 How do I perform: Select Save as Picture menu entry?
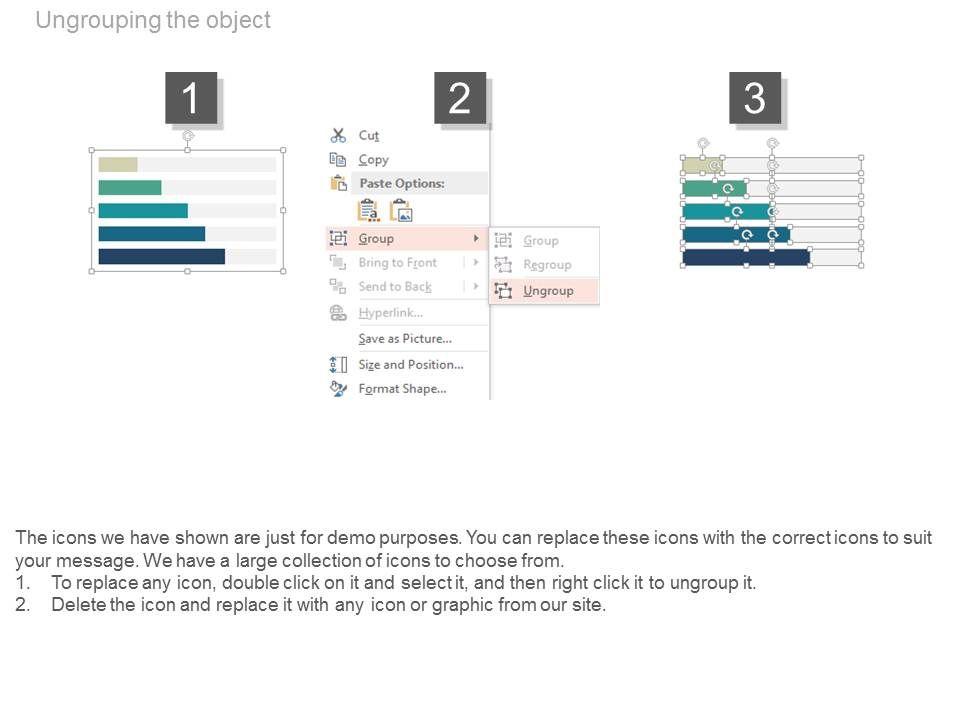point(405,339)
